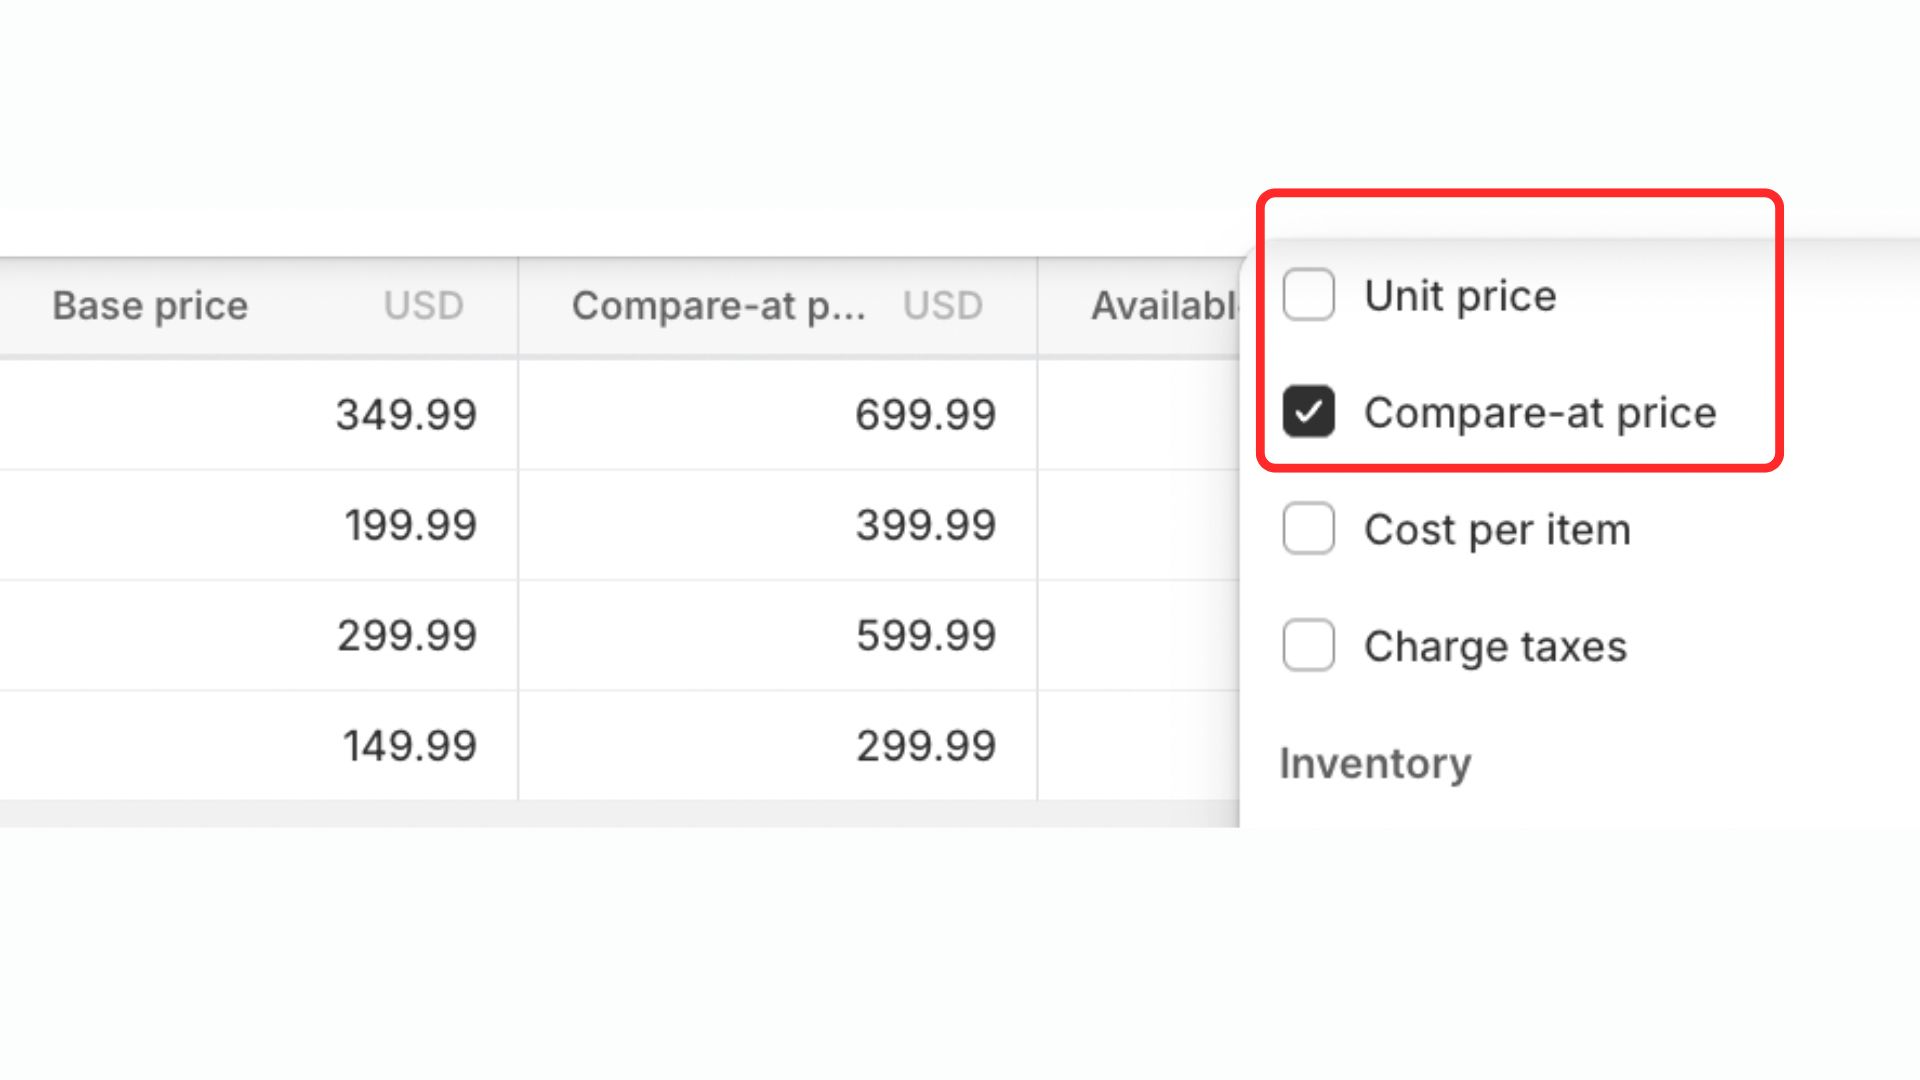Screen dimensions: 1920x1080
Task: Select the base price cell showing 299.99
Action: (x=406, y=636)
